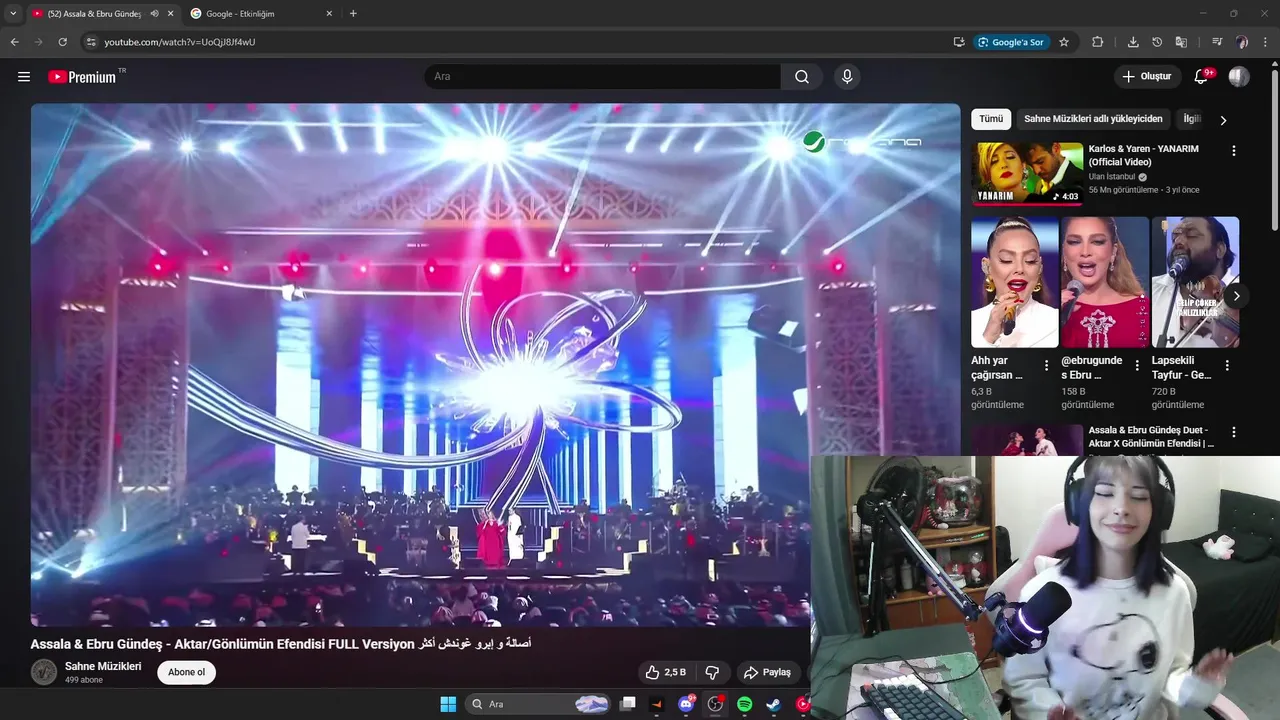This screenshot has height=720, width=1280.
Task: Click the Oluştur create button
Action: click(x=1146, y=77)
